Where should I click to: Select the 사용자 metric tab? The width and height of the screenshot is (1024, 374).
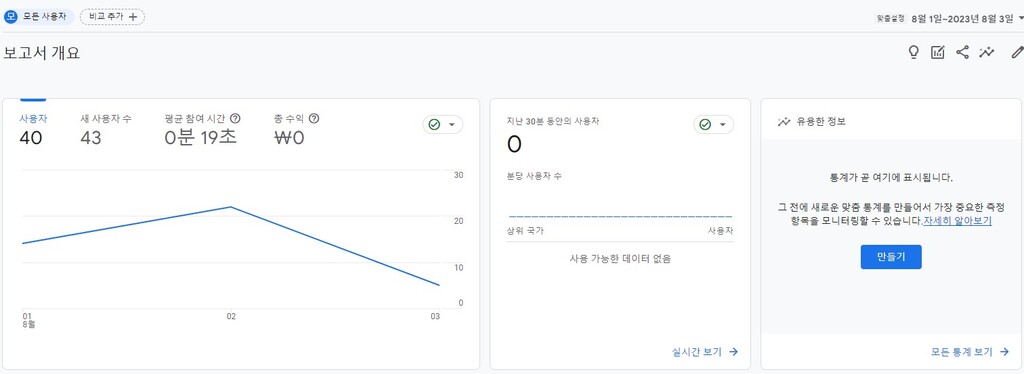click(33, 129)
